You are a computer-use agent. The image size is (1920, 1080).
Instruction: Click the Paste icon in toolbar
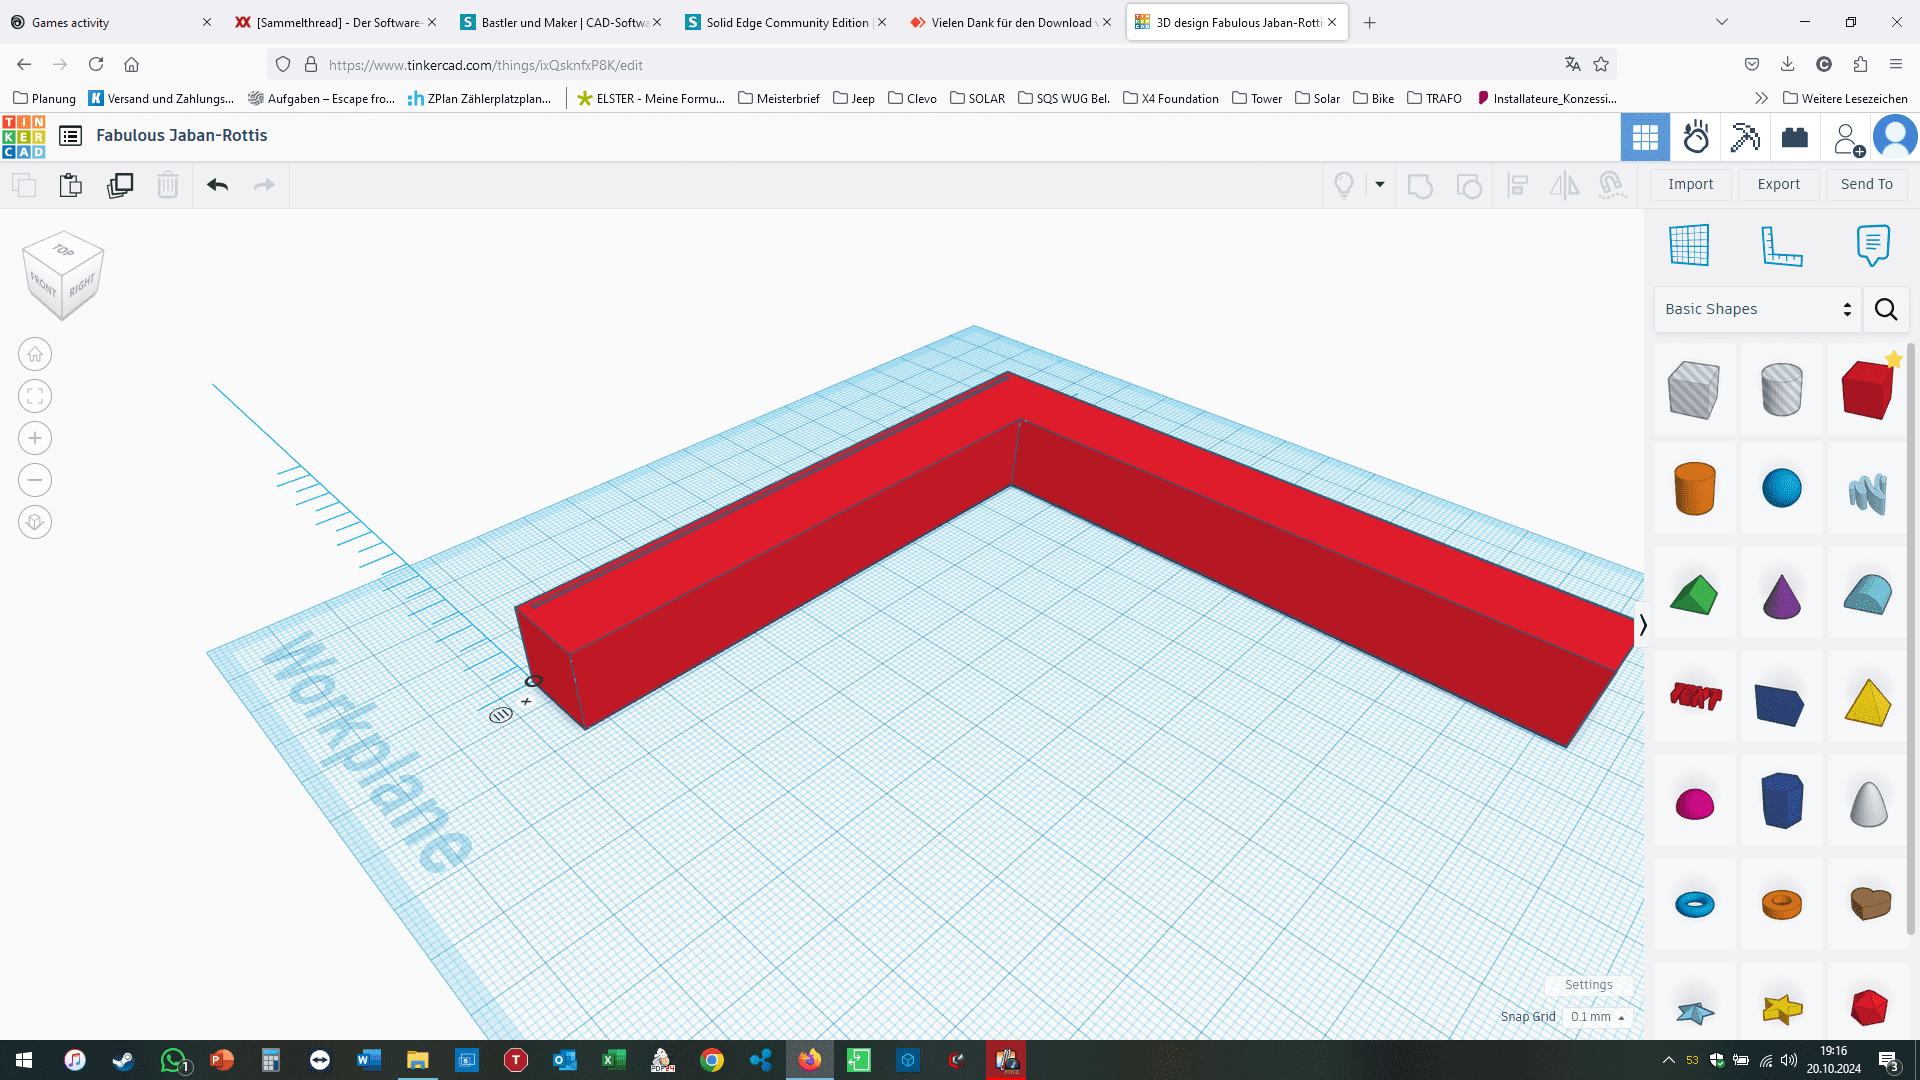(x=70, y=186)
